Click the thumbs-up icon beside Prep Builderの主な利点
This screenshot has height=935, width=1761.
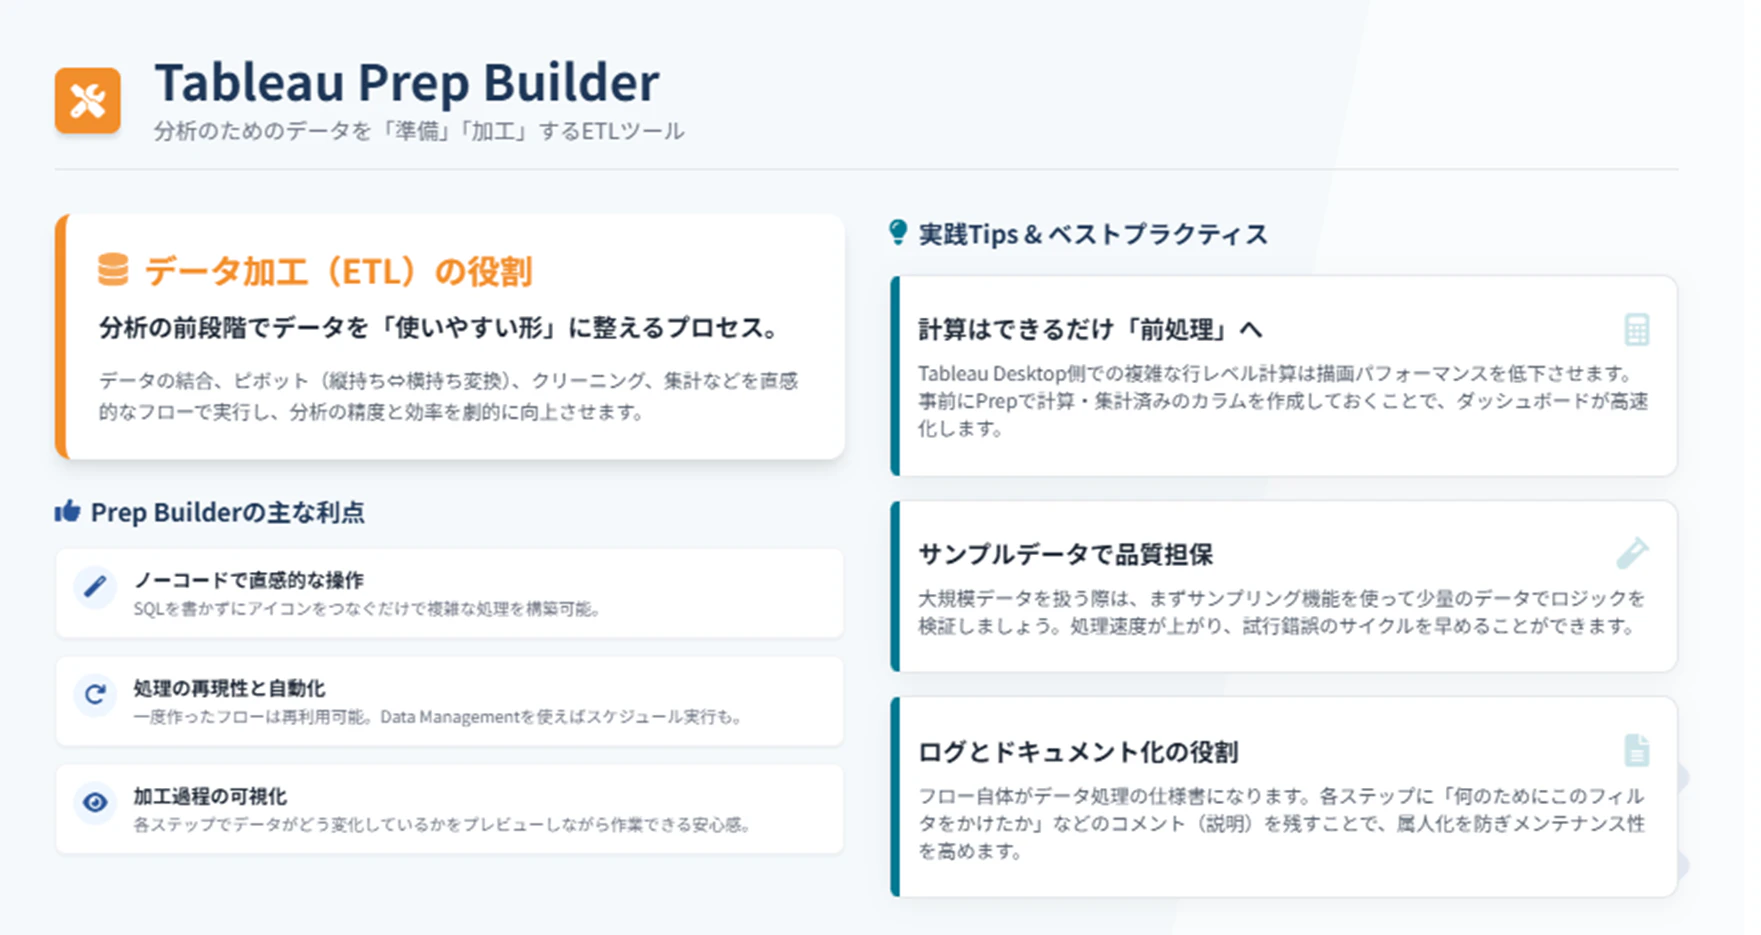[x=68, y=511]
